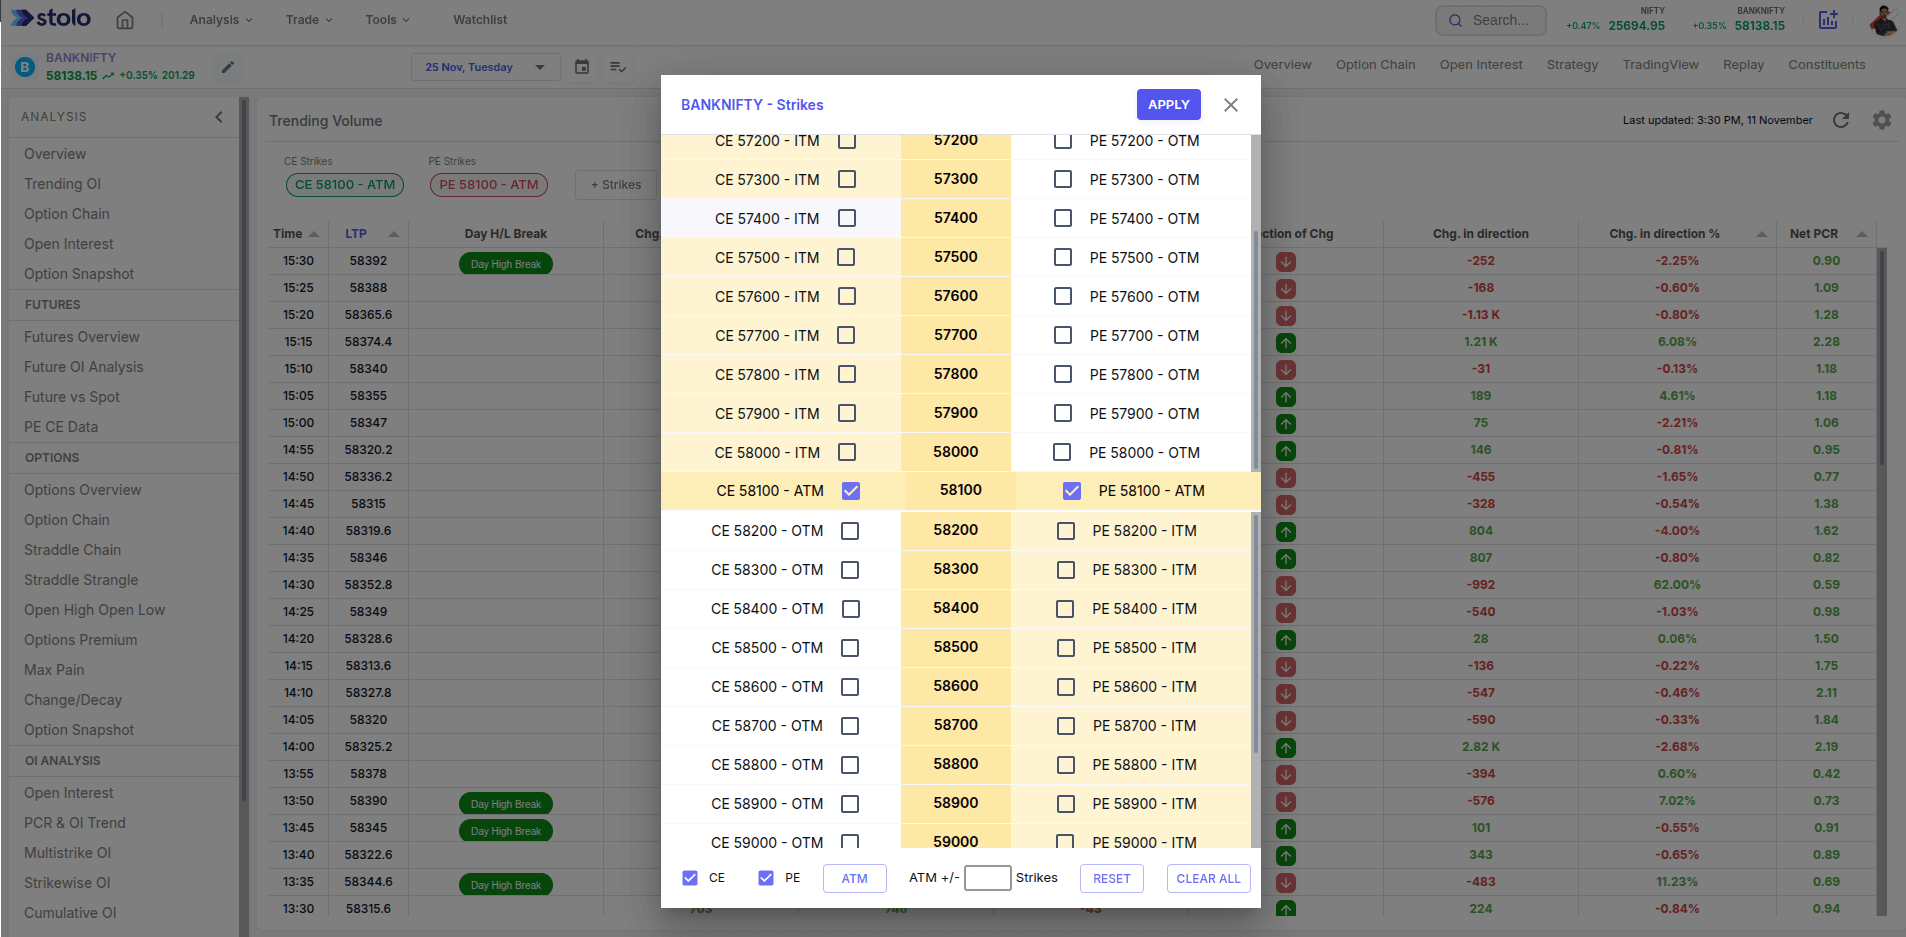Open settings gear in Trending Volume panel
1906x937 pixels.
point(1882,120)
